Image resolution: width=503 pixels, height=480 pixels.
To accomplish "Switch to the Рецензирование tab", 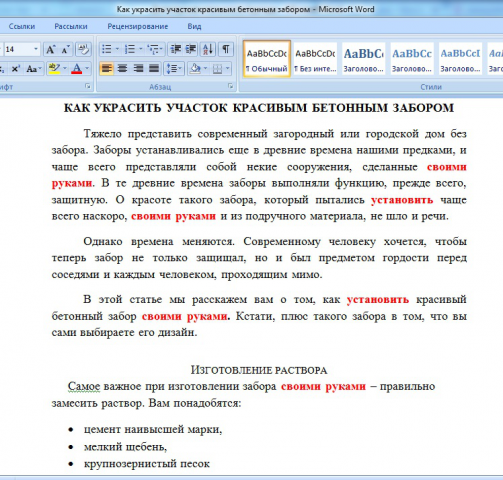I will click(137, 26).
